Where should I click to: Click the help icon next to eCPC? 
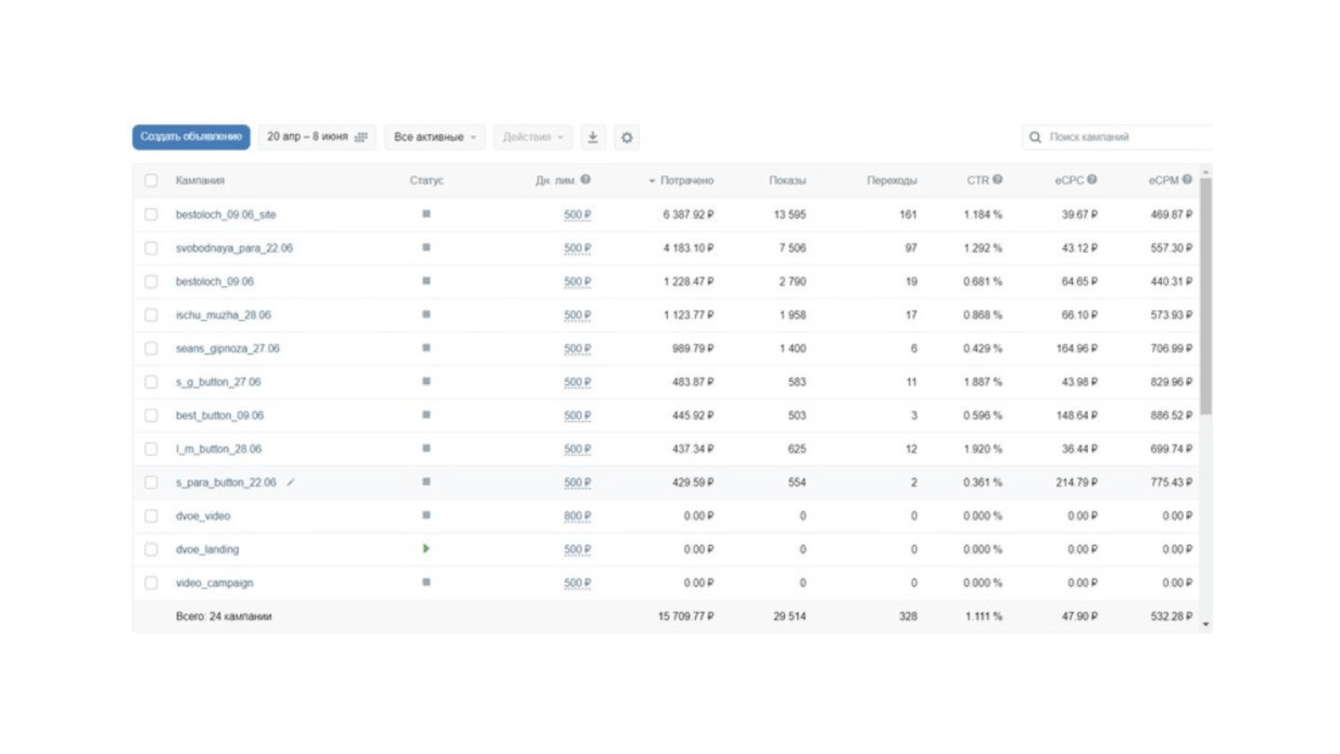tap(1092, 180)
